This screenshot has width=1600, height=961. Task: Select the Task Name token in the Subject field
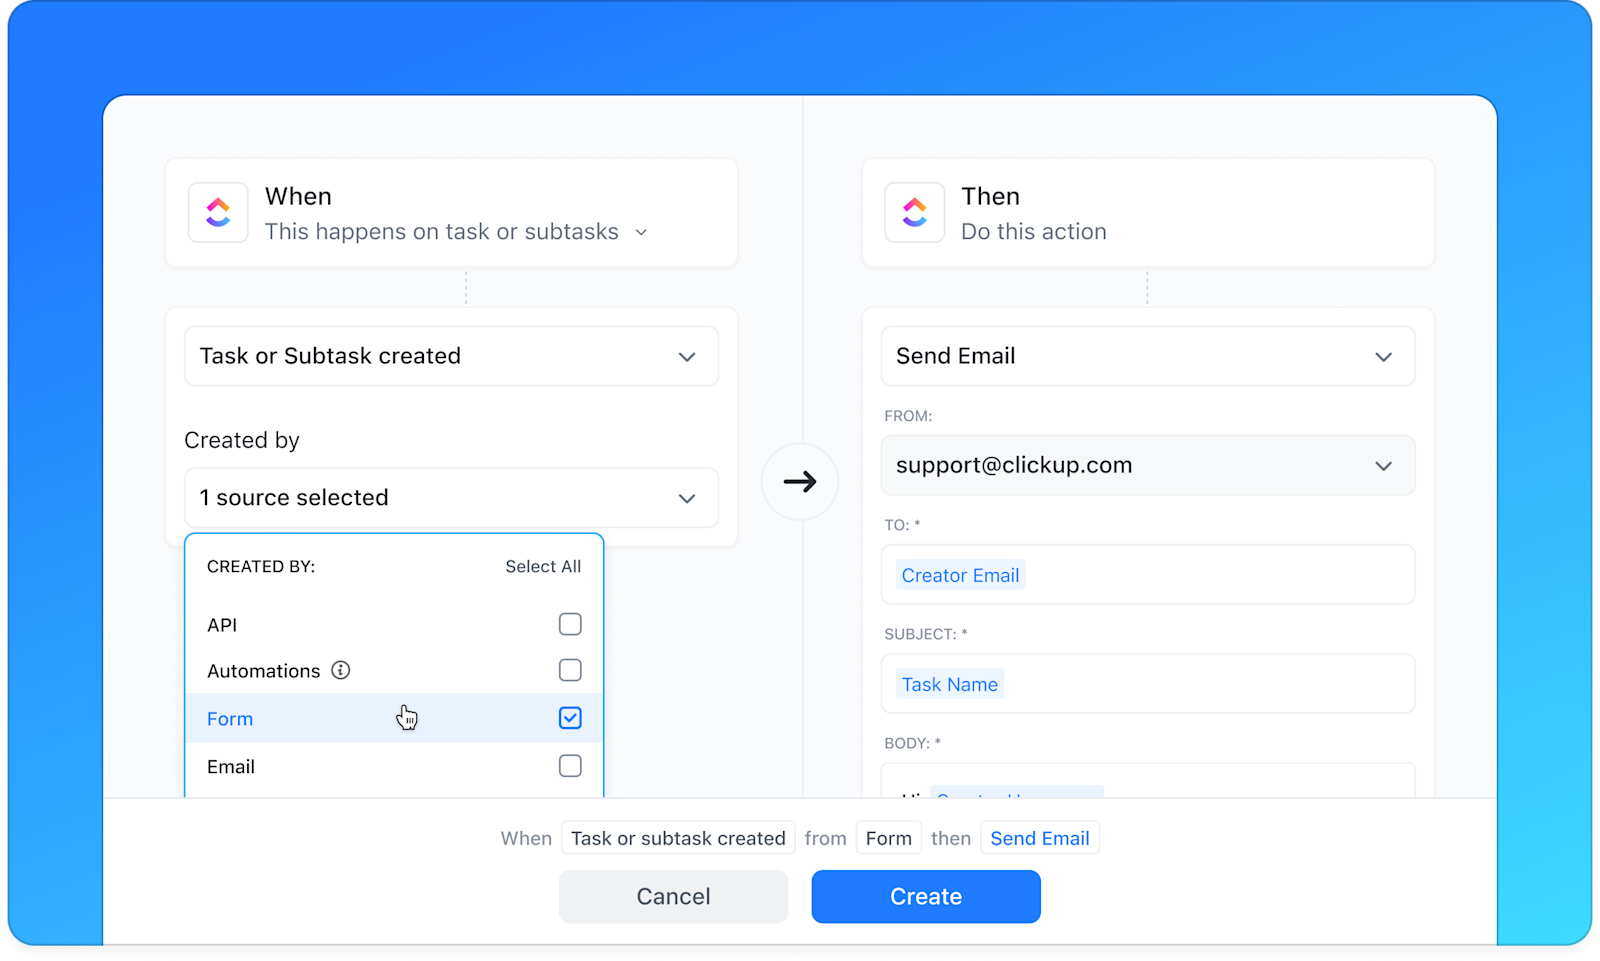click(x=949, y=683)
